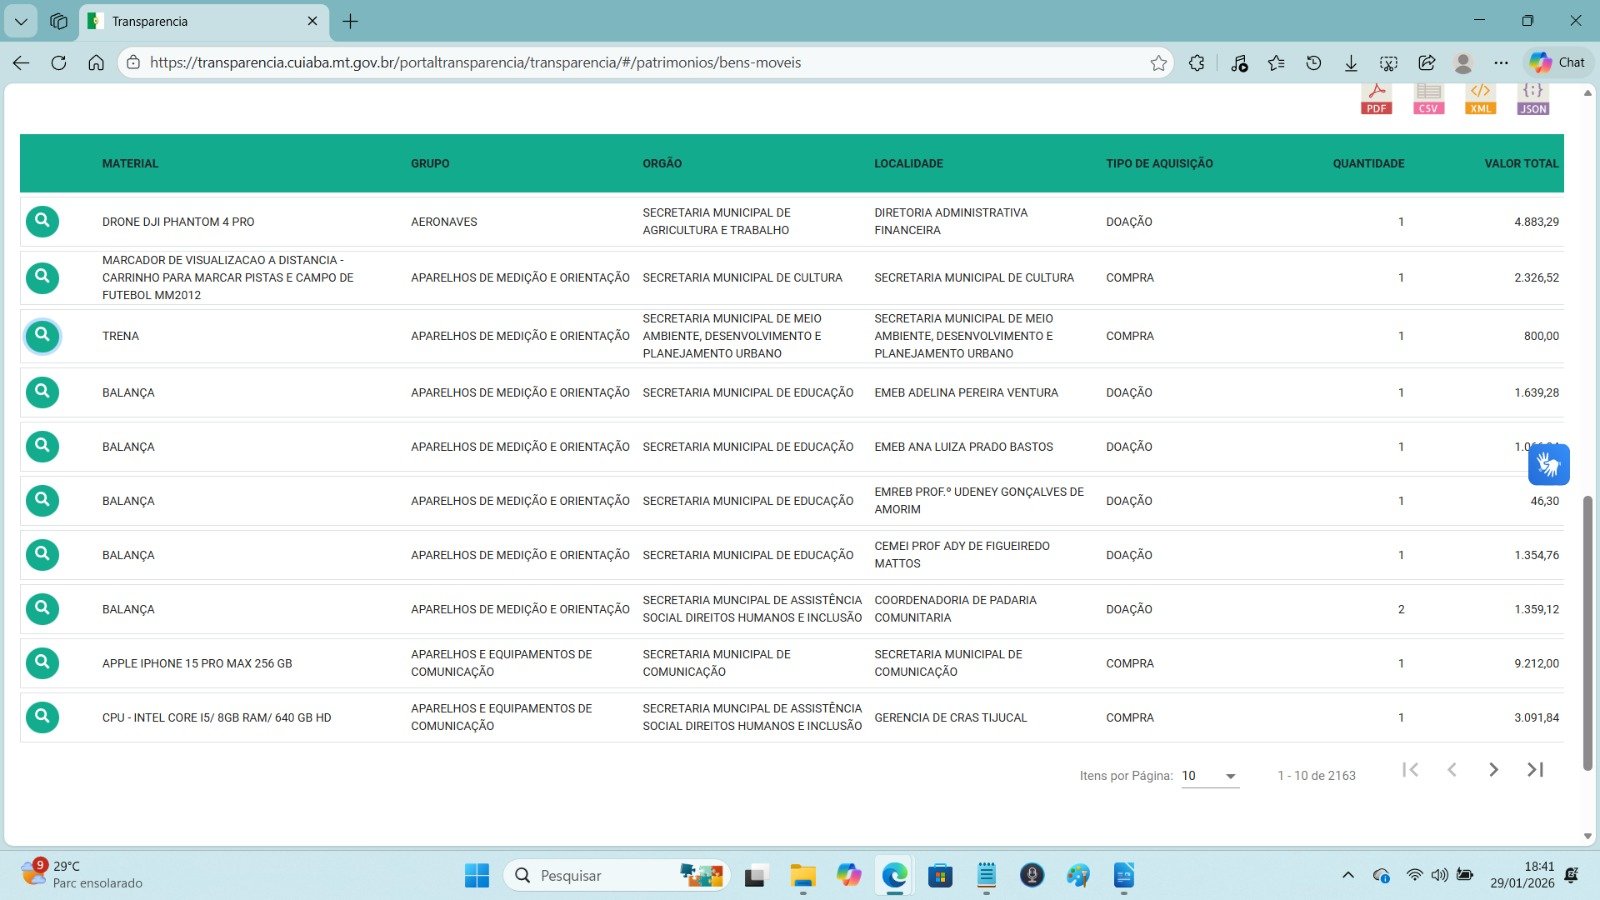Image resolution: width=1600 pixels, height=900 pixels.
Task: Export the table as JSON
Action: point(1533,98)
